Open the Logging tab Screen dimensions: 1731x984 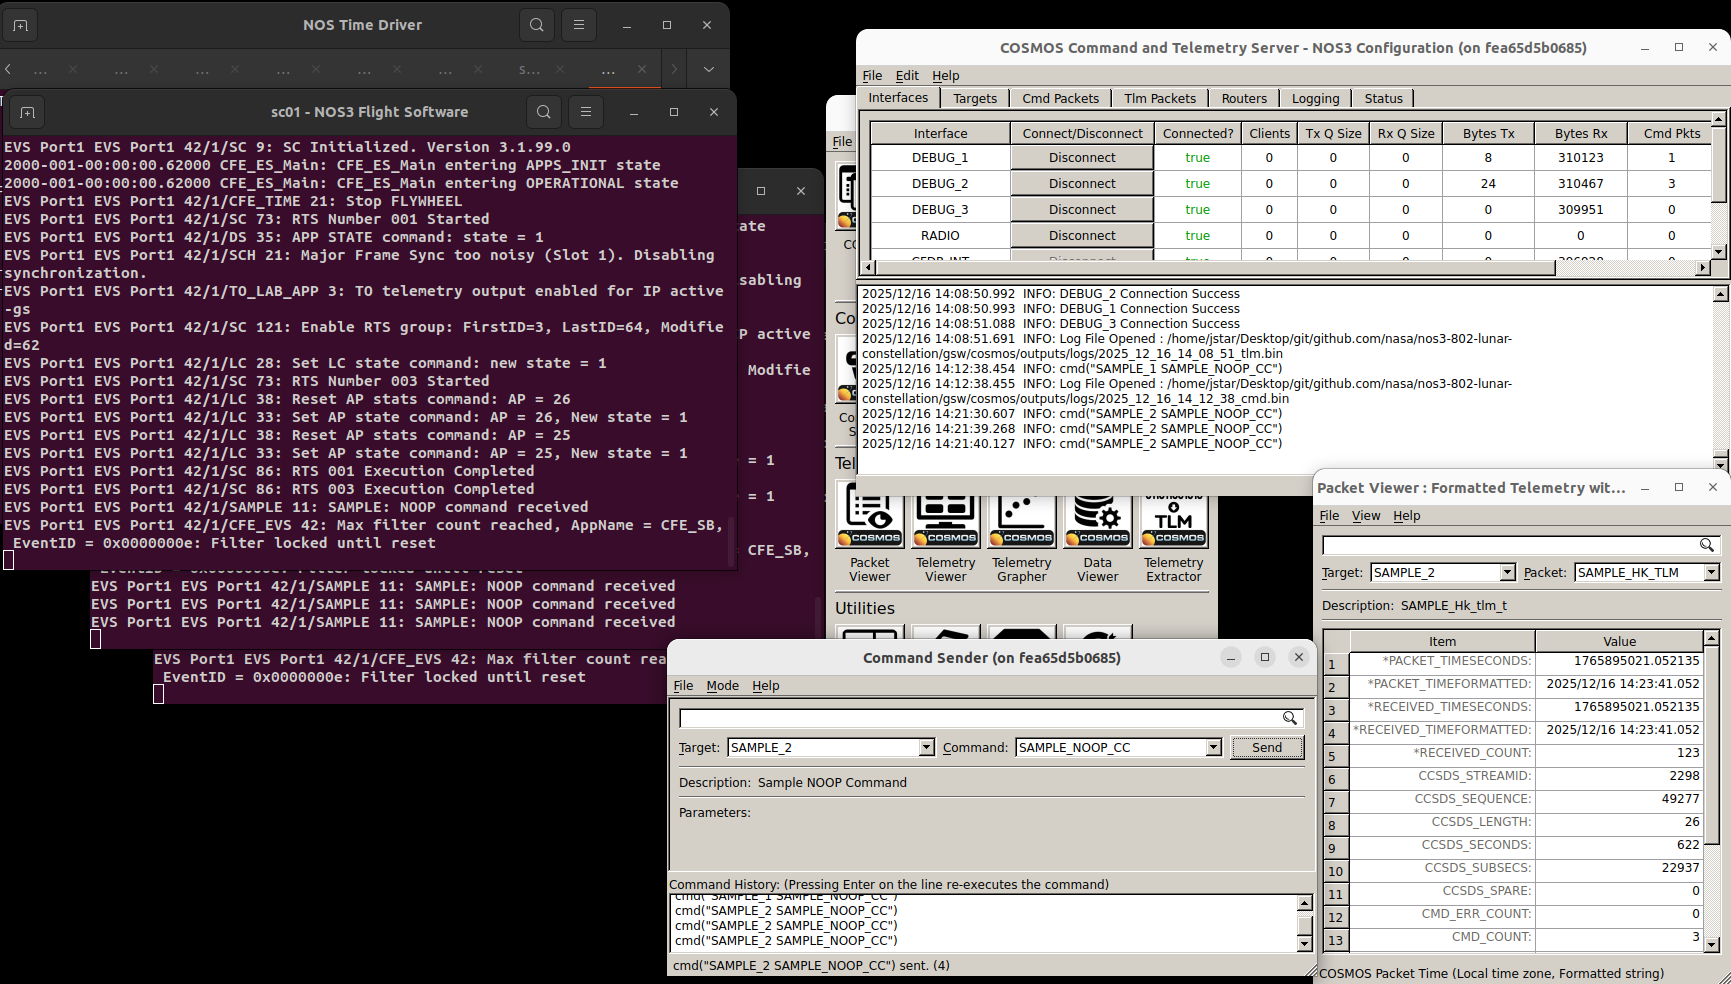click(1315, 98)
